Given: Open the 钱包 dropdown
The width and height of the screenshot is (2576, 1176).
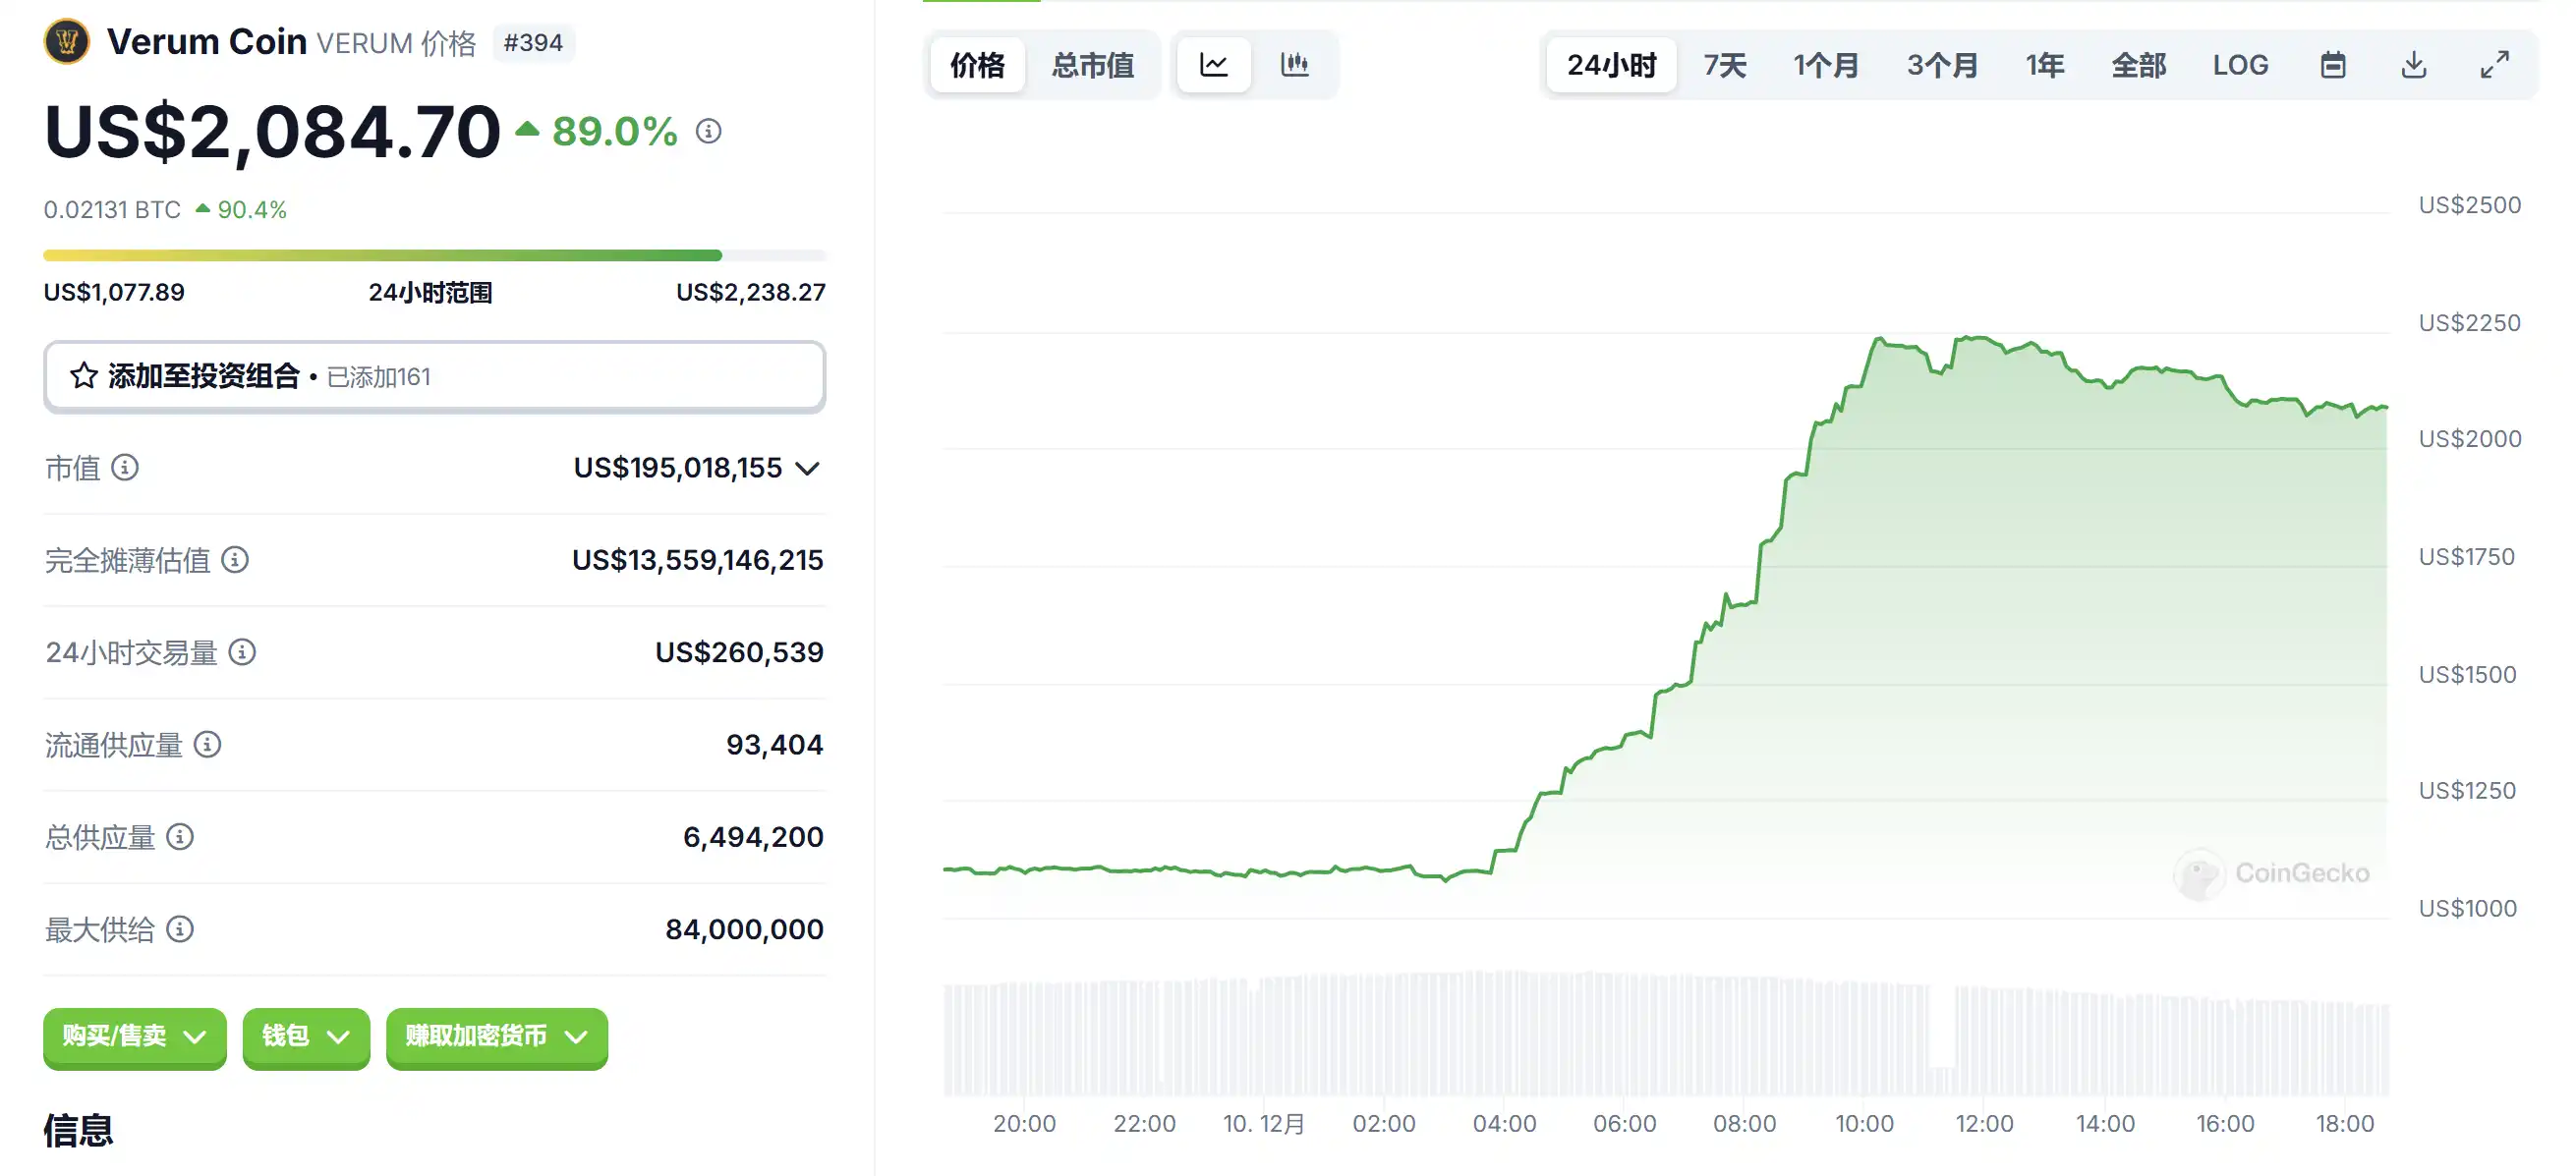Looking at the screenshot, I should point(306,1036).
